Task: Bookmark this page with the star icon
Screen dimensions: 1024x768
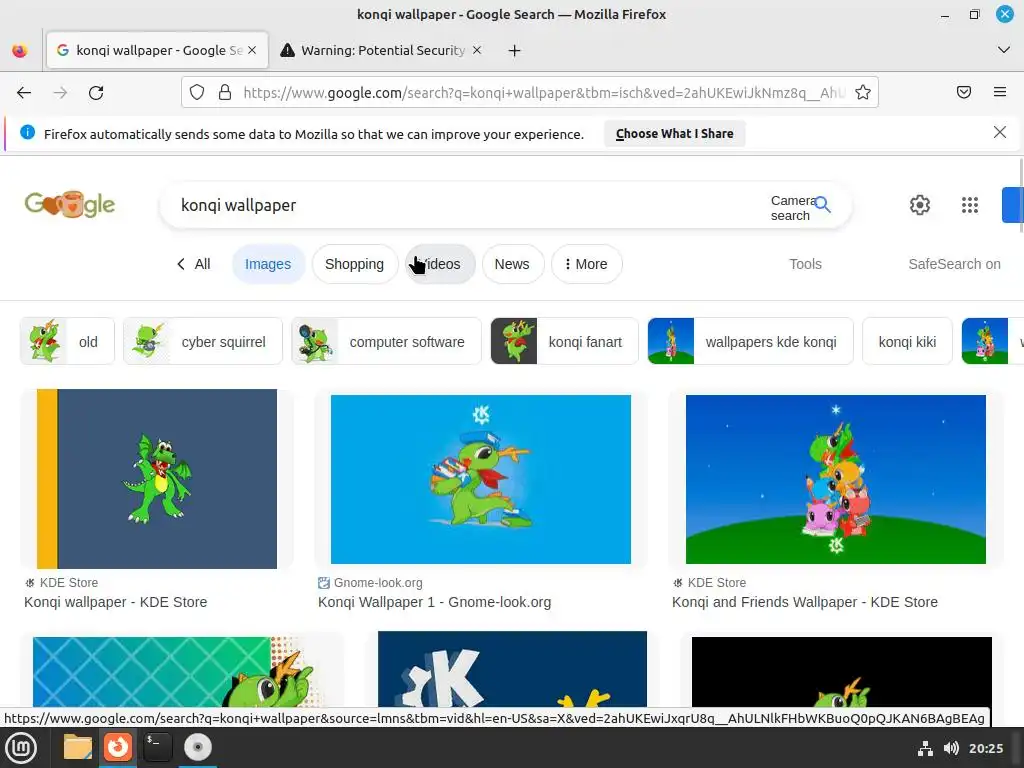Action: click(x=863, y=93)
